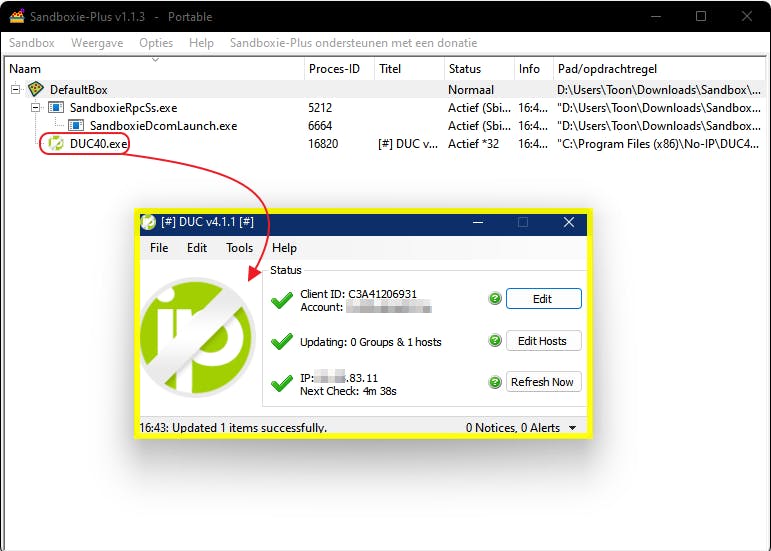This screenshot has height=551, width=771.
Task: Click the large No-IP logo in DUC
Action: pyautogui.click(x=197, y=337)
